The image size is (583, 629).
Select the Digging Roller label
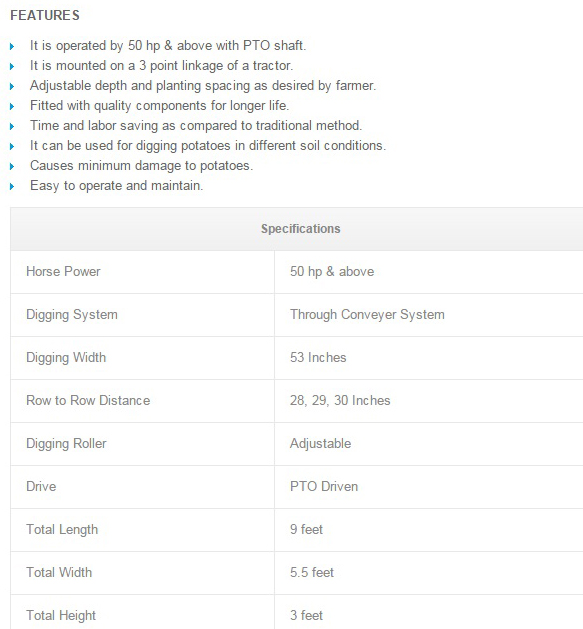click(x=66, y=444)
